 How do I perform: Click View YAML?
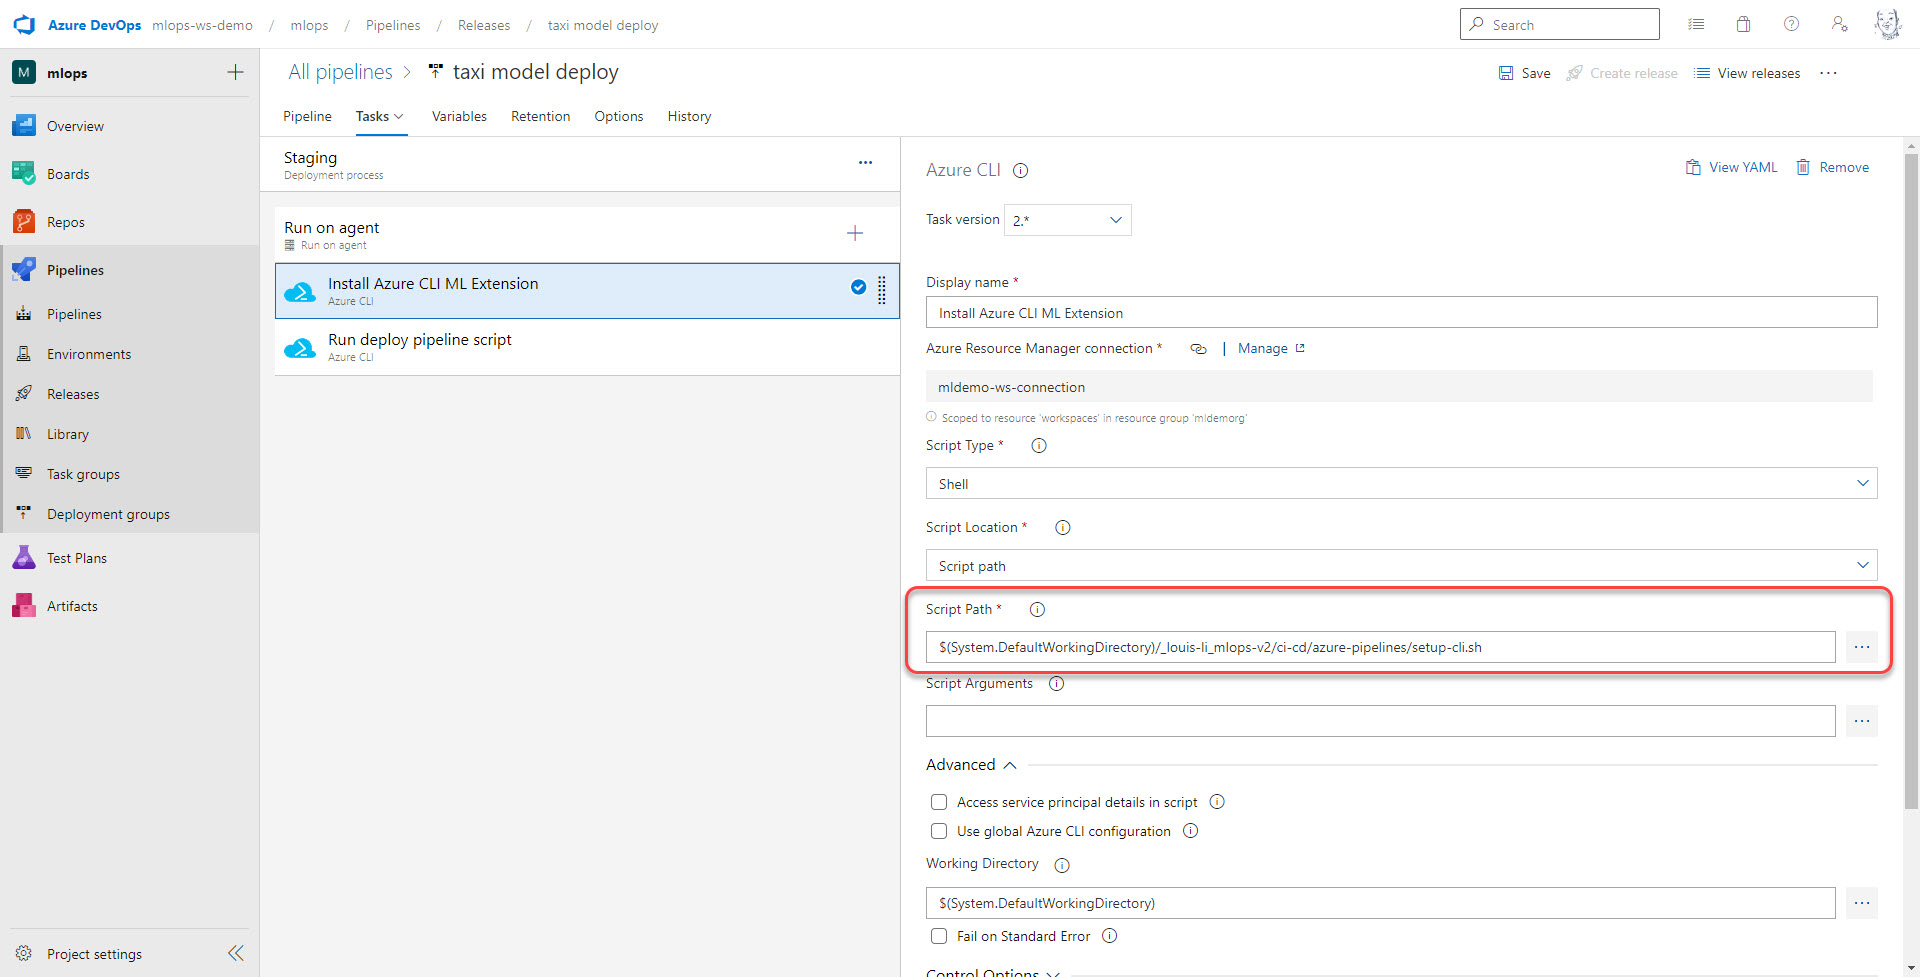(x=1731, y=167)
